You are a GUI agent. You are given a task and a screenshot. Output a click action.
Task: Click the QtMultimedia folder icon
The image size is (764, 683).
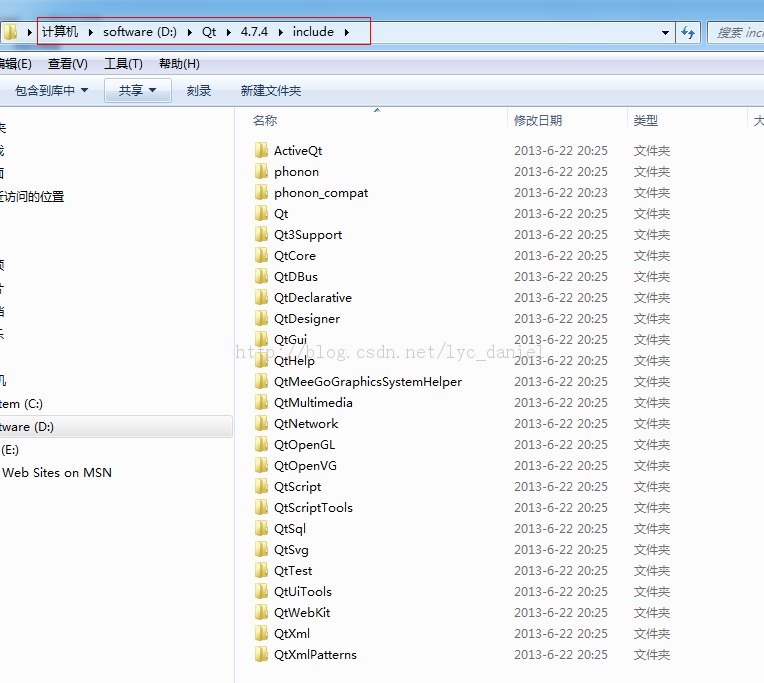(x=261, y=402)
